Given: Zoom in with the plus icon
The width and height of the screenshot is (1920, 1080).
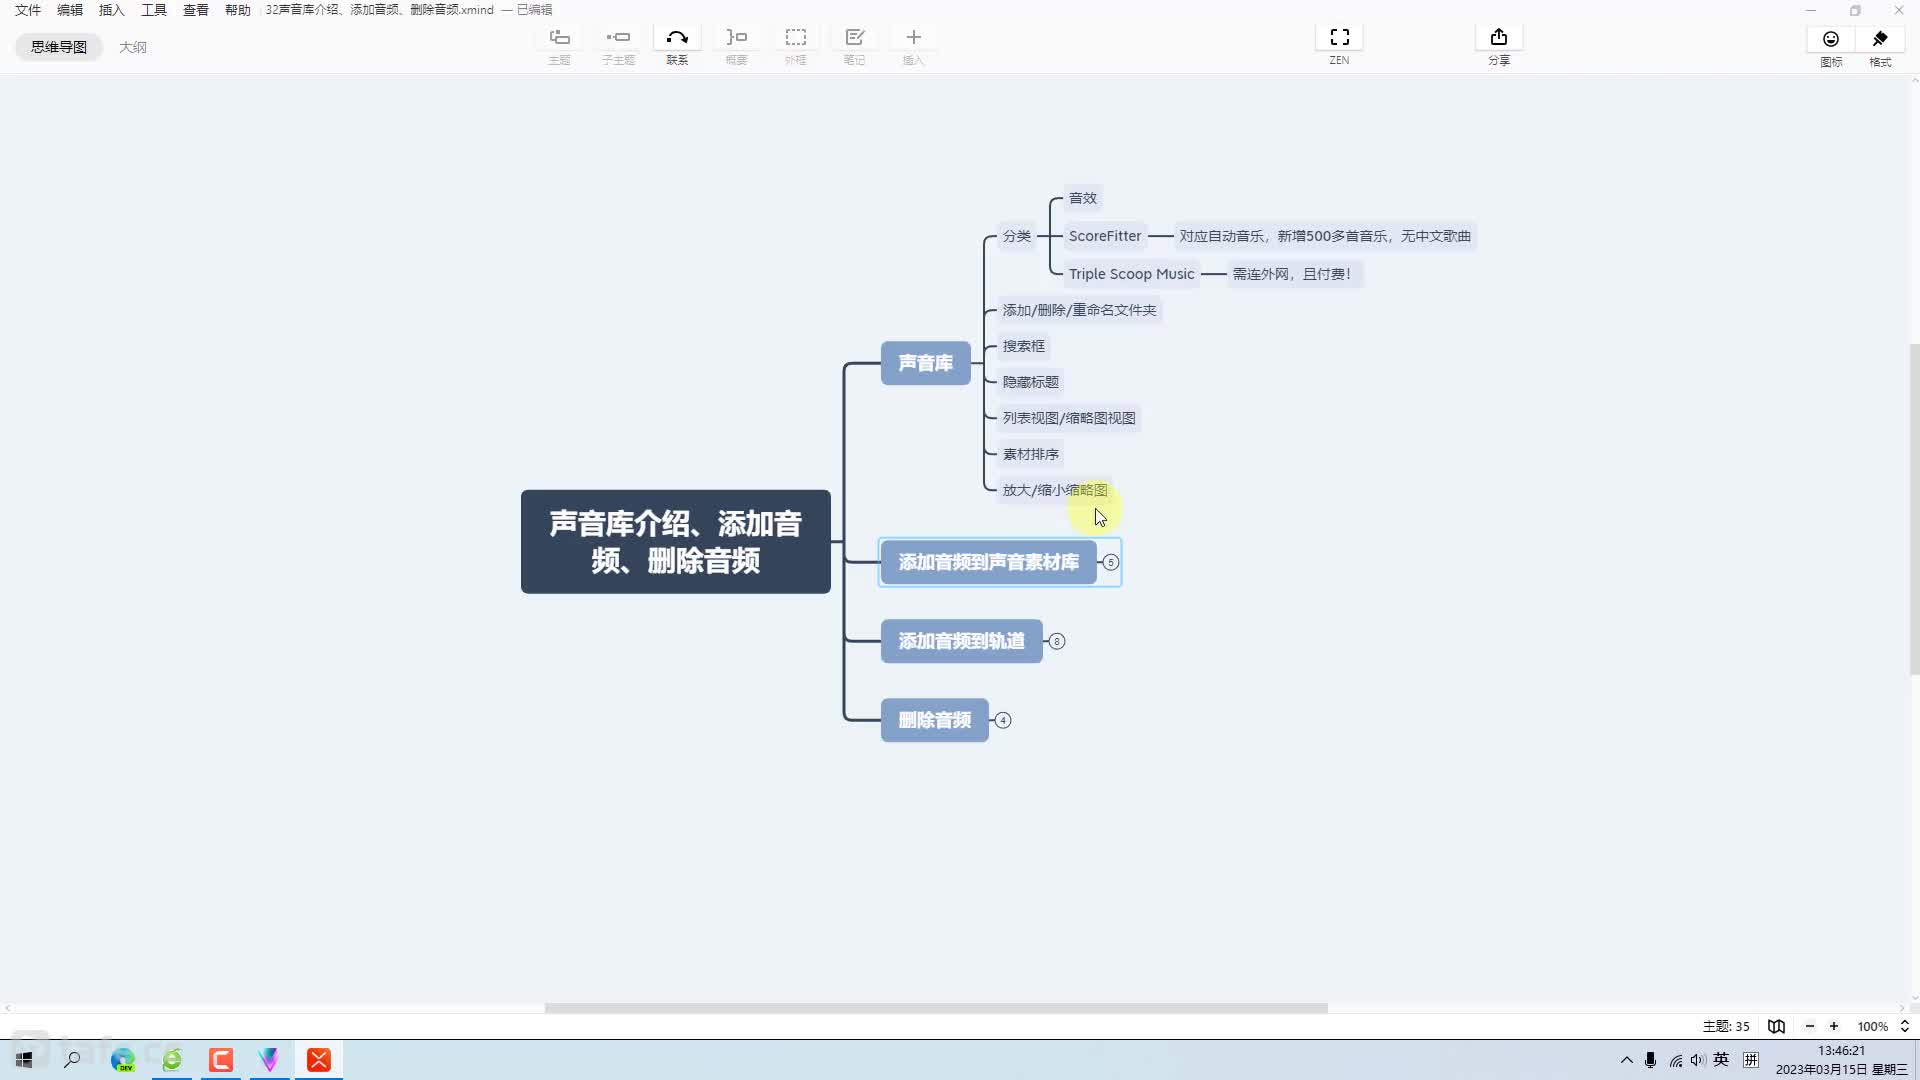Looking at the screenshot, I should (x=1834, y=1026).
